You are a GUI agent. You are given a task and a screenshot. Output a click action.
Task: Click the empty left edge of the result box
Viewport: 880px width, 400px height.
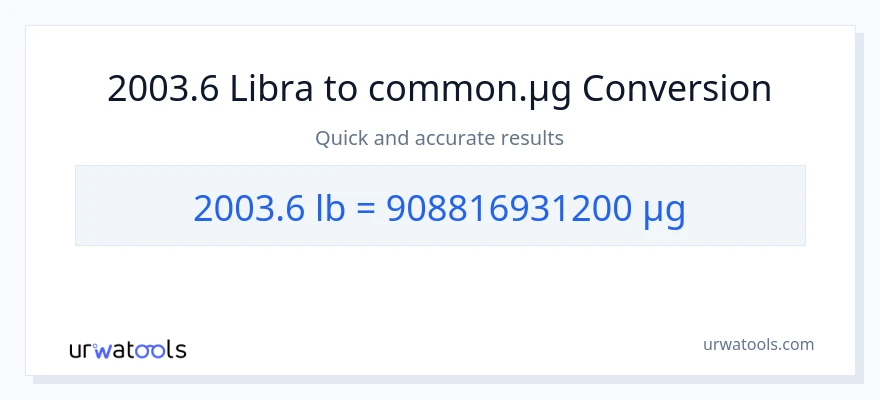(110, 206)
